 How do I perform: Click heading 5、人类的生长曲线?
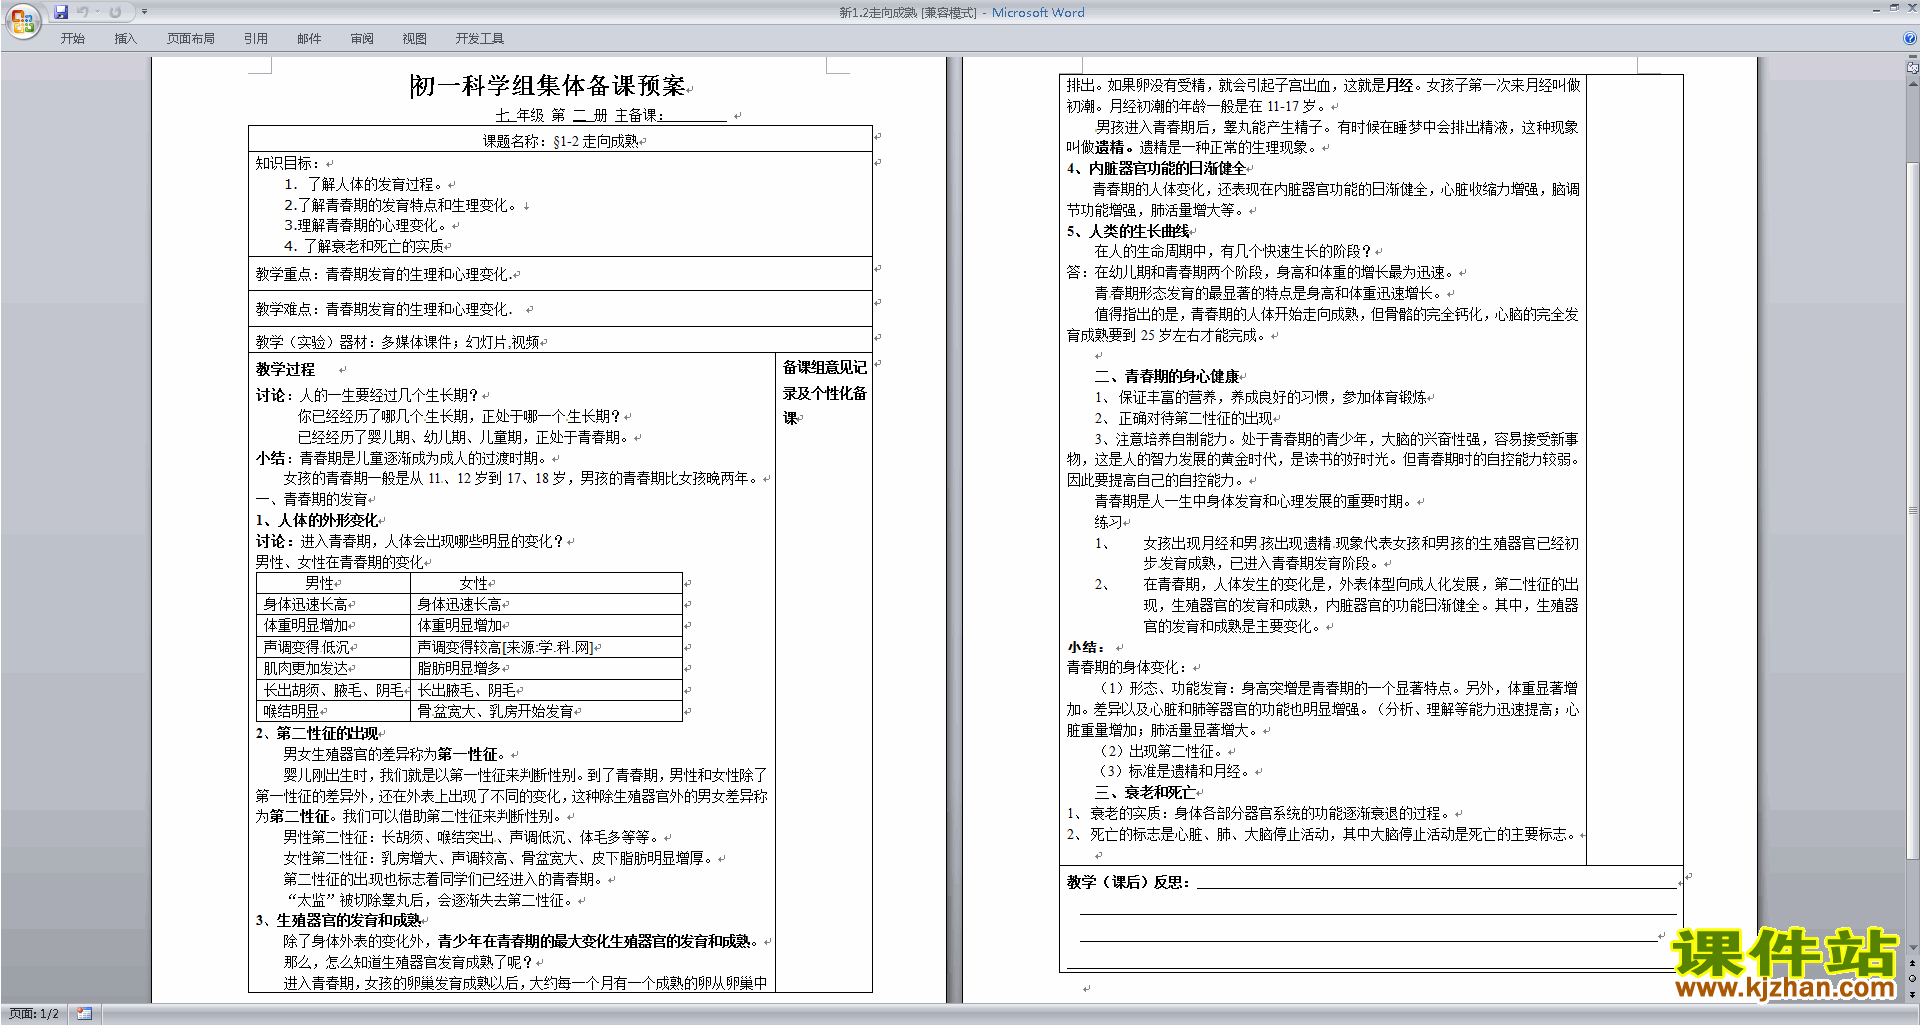point(1128,231)
